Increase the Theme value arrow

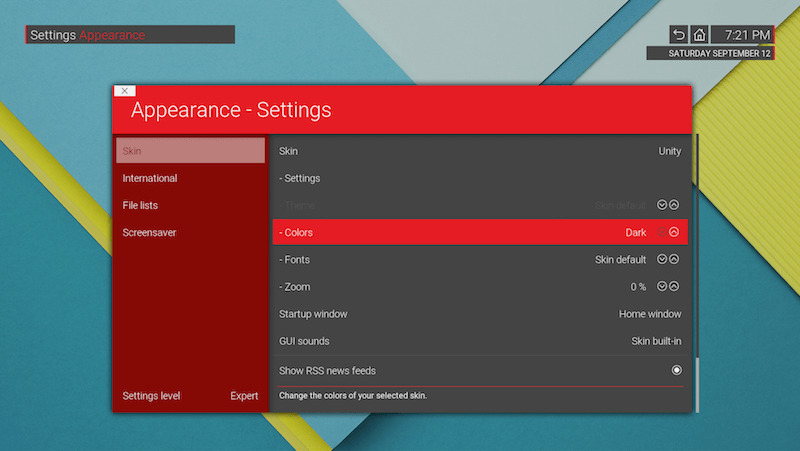(x=674, y=205)
